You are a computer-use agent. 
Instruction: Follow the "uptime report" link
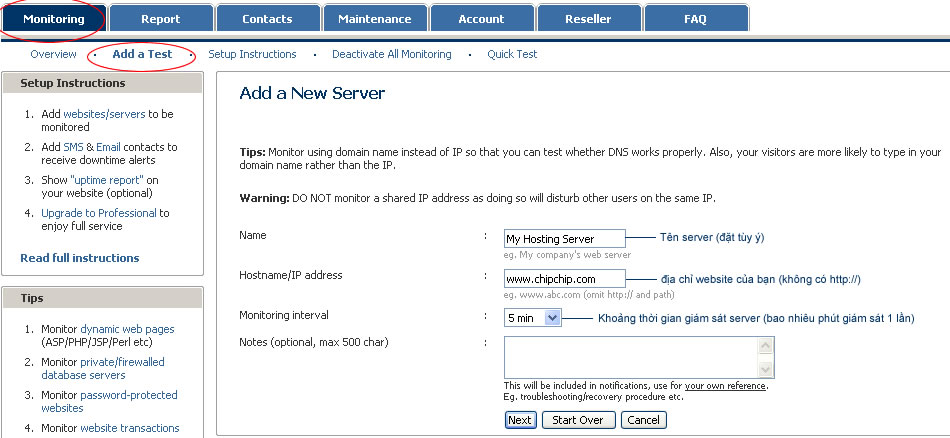point(107,181)
